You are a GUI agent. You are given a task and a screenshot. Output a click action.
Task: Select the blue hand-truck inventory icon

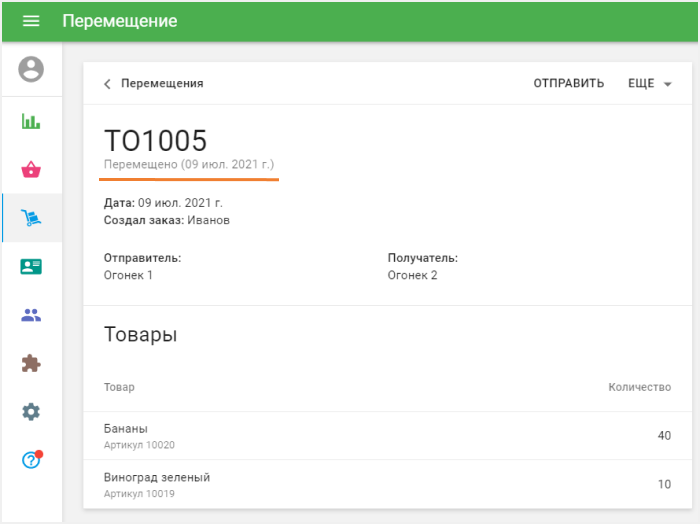pyautogui.click(x=31, y=218)
